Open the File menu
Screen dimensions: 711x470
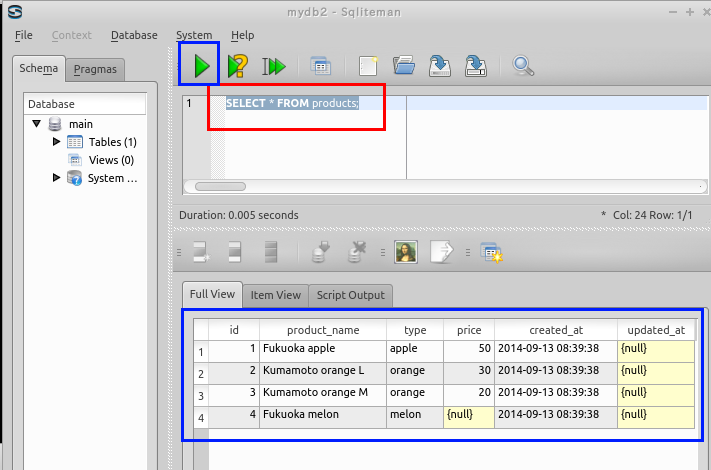click(x=24, y=35)
